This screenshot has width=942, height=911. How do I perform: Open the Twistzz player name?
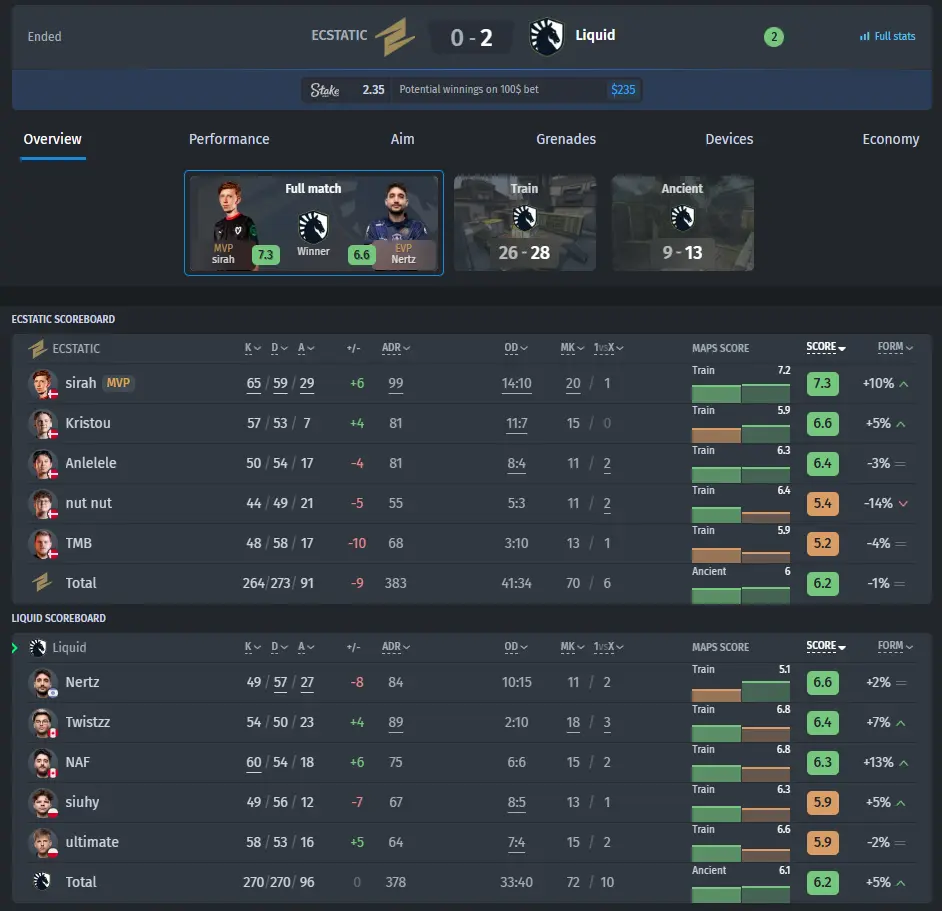(x=88, y=722)
